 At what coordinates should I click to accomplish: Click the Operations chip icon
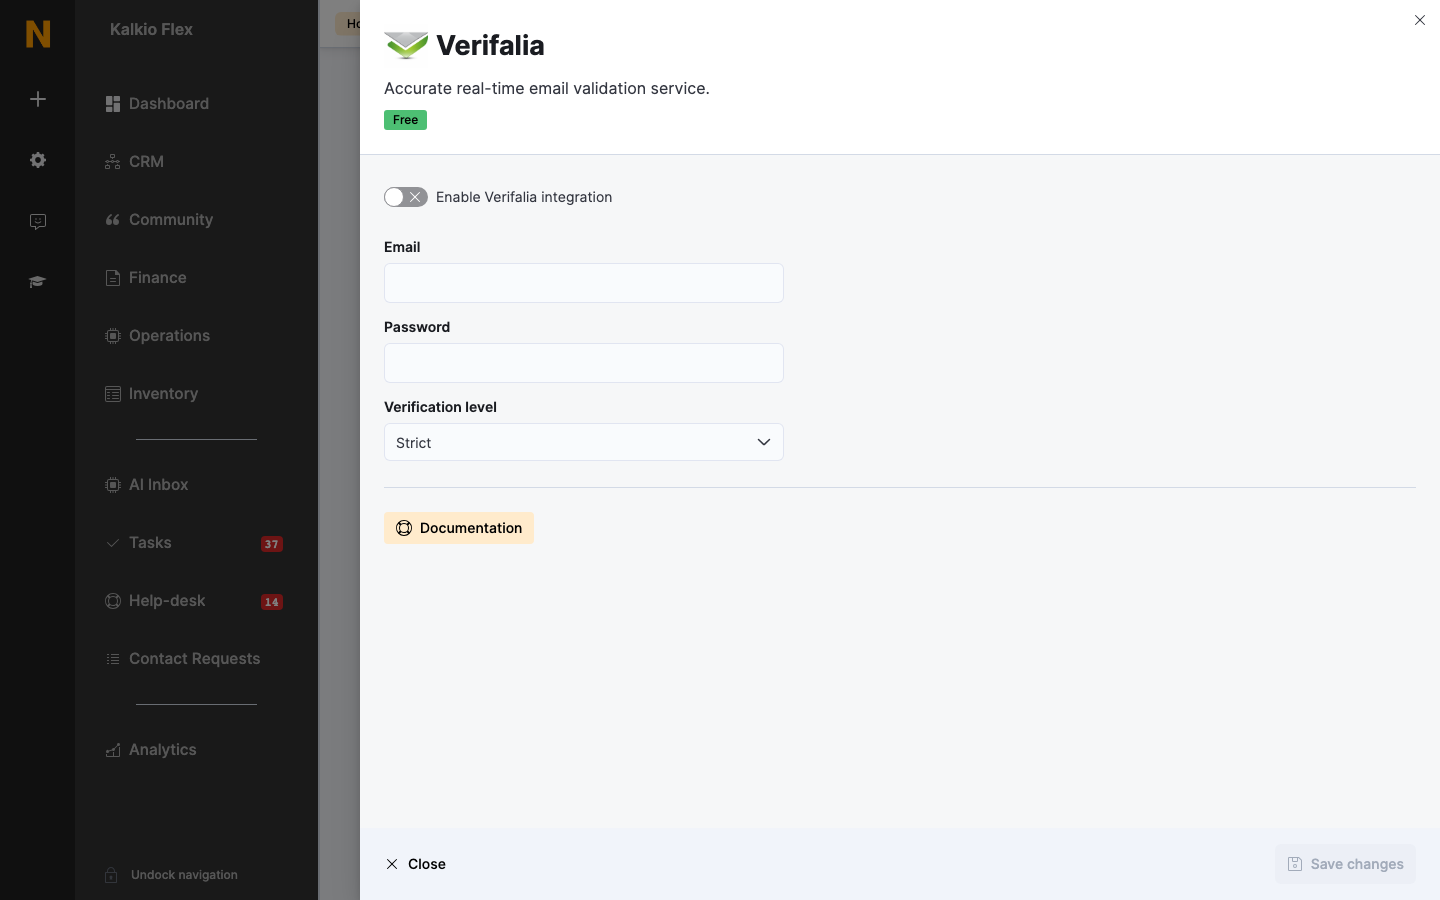pyautogui.click(x=113, y=336)
